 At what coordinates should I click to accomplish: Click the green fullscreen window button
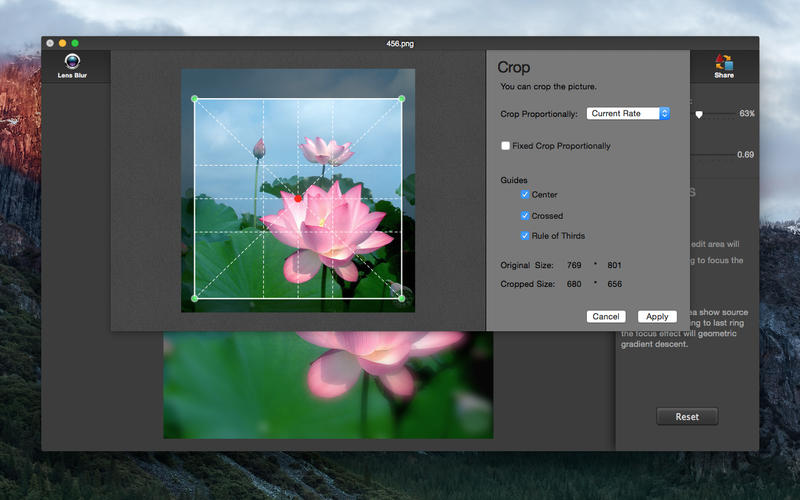coord(75,43)
